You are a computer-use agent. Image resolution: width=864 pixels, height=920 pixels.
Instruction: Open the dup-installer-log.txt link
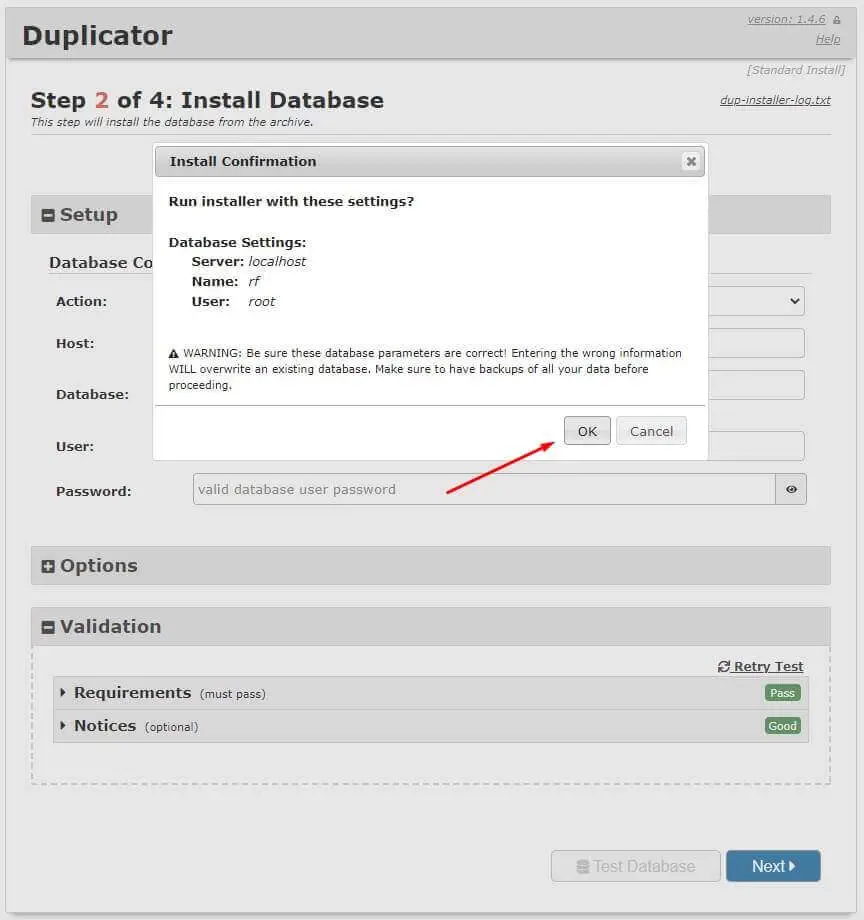(x=775, y=100)
